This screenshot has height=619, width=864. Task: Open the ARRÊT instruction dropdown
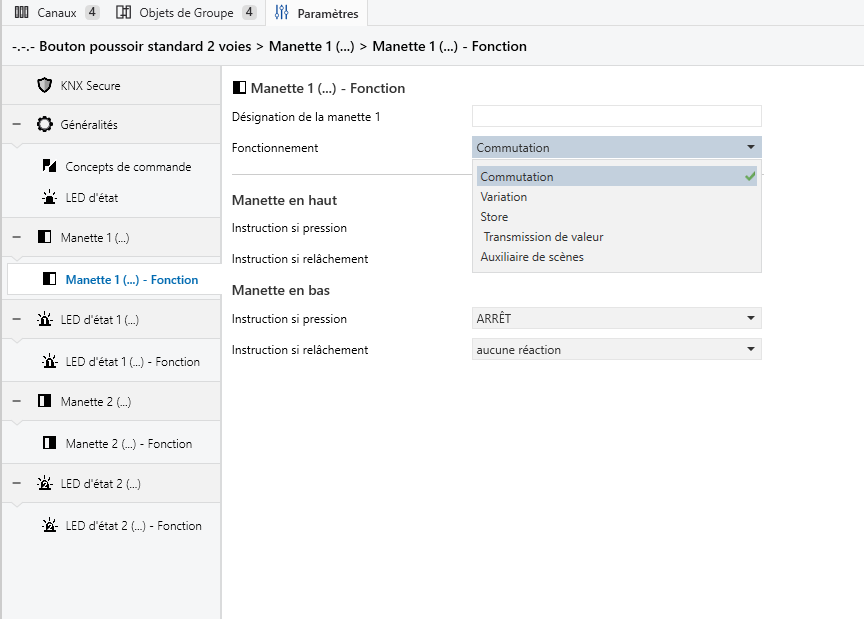point(616,319)
